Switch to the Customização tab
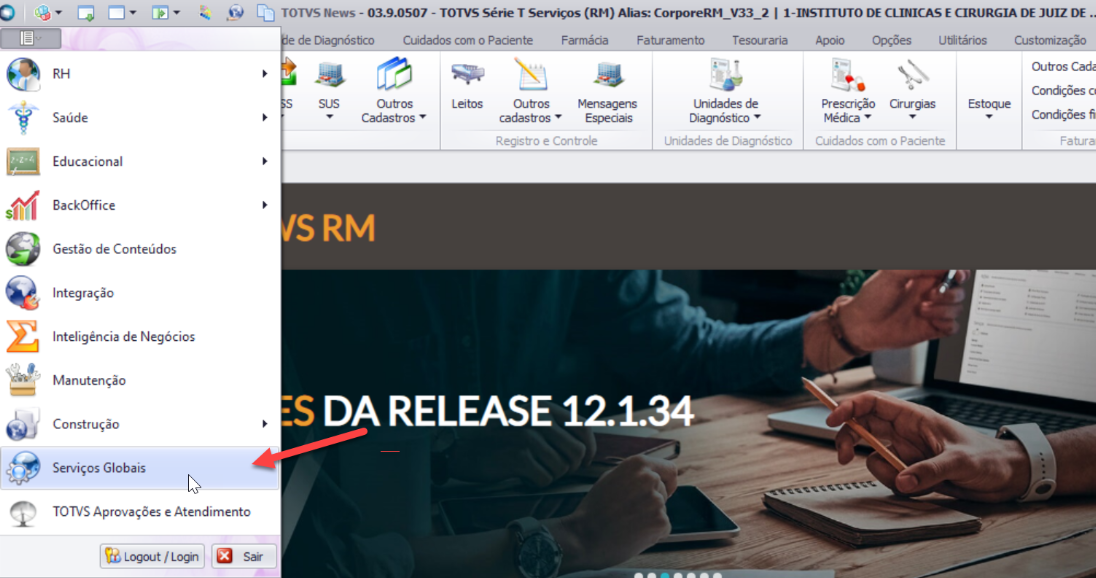This screenshot has width=1096, height=578. tap(1050, 41)
